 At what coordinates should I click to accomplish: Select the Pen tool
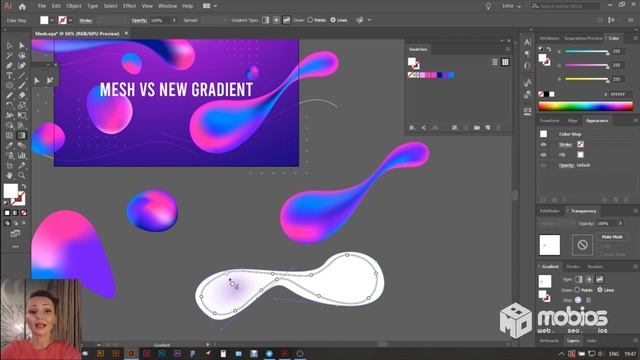click(9, 66)
